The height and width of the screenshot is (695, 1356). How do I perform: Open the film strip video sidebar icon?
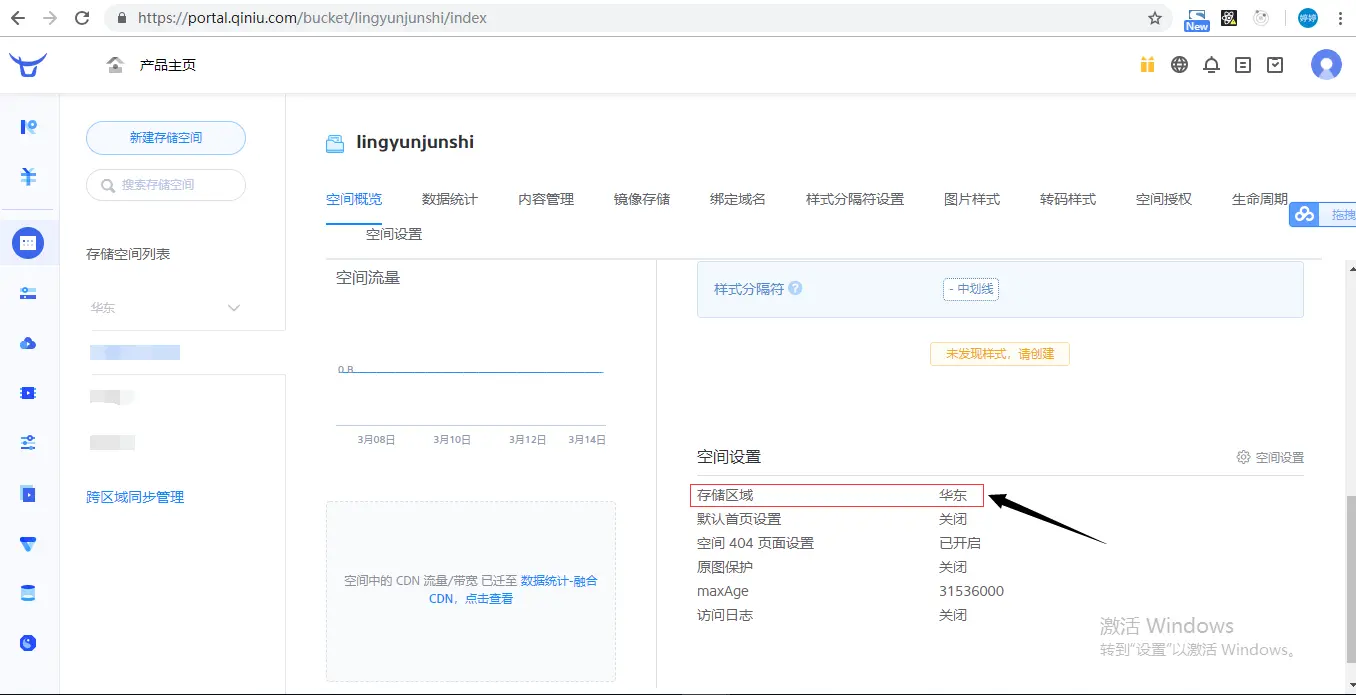pos(28,393)
